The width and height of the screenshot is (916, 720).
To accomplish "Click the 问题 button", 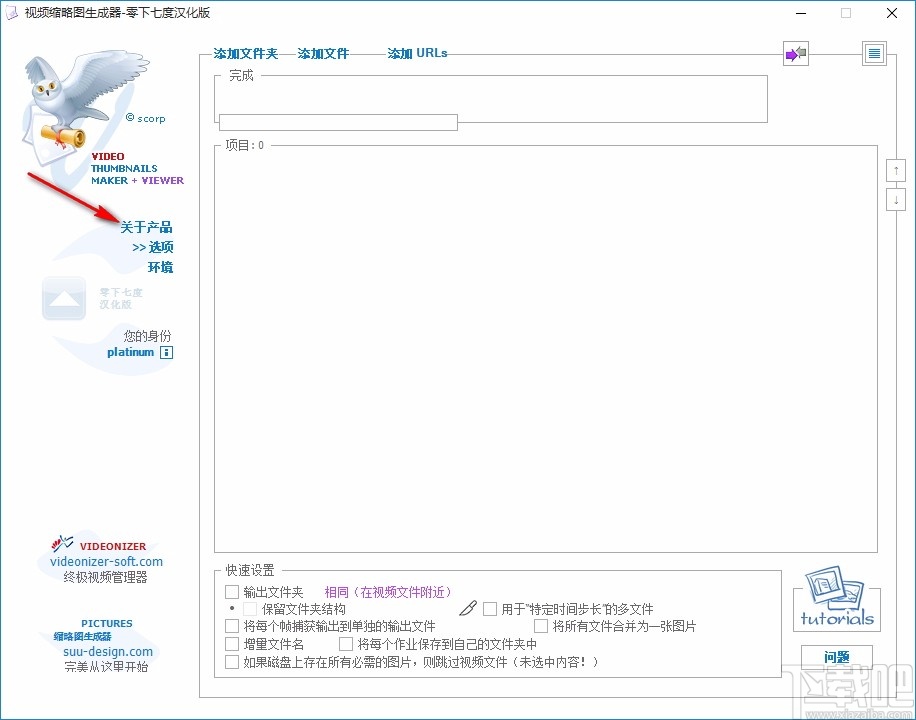I will pyautogui.click(x=837, y=657).
